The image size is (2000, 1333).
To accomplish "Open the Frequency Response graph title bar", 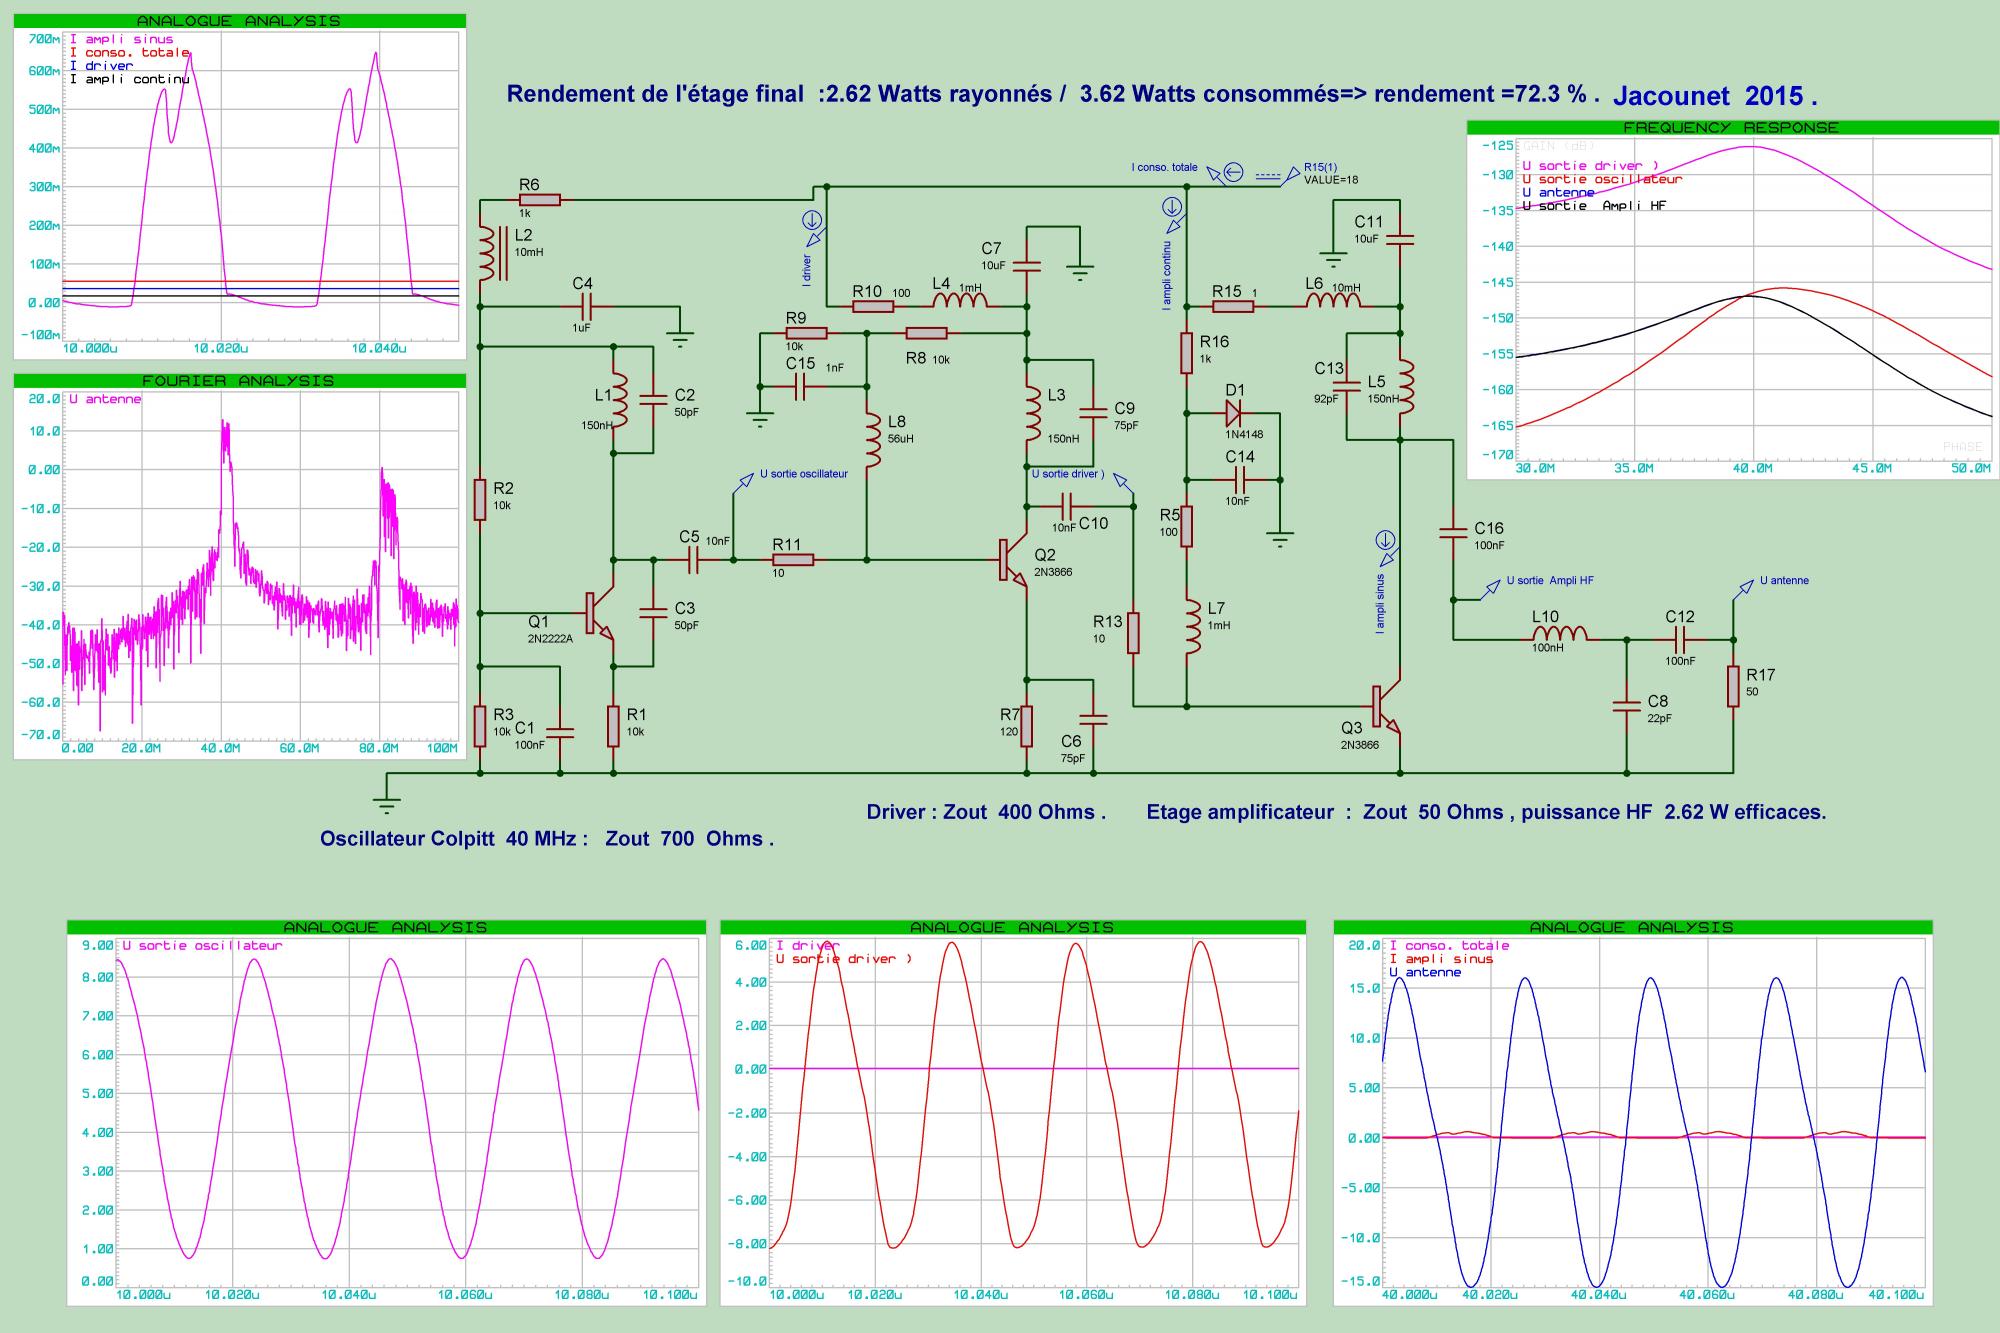I will click(x=1730, y=127).
